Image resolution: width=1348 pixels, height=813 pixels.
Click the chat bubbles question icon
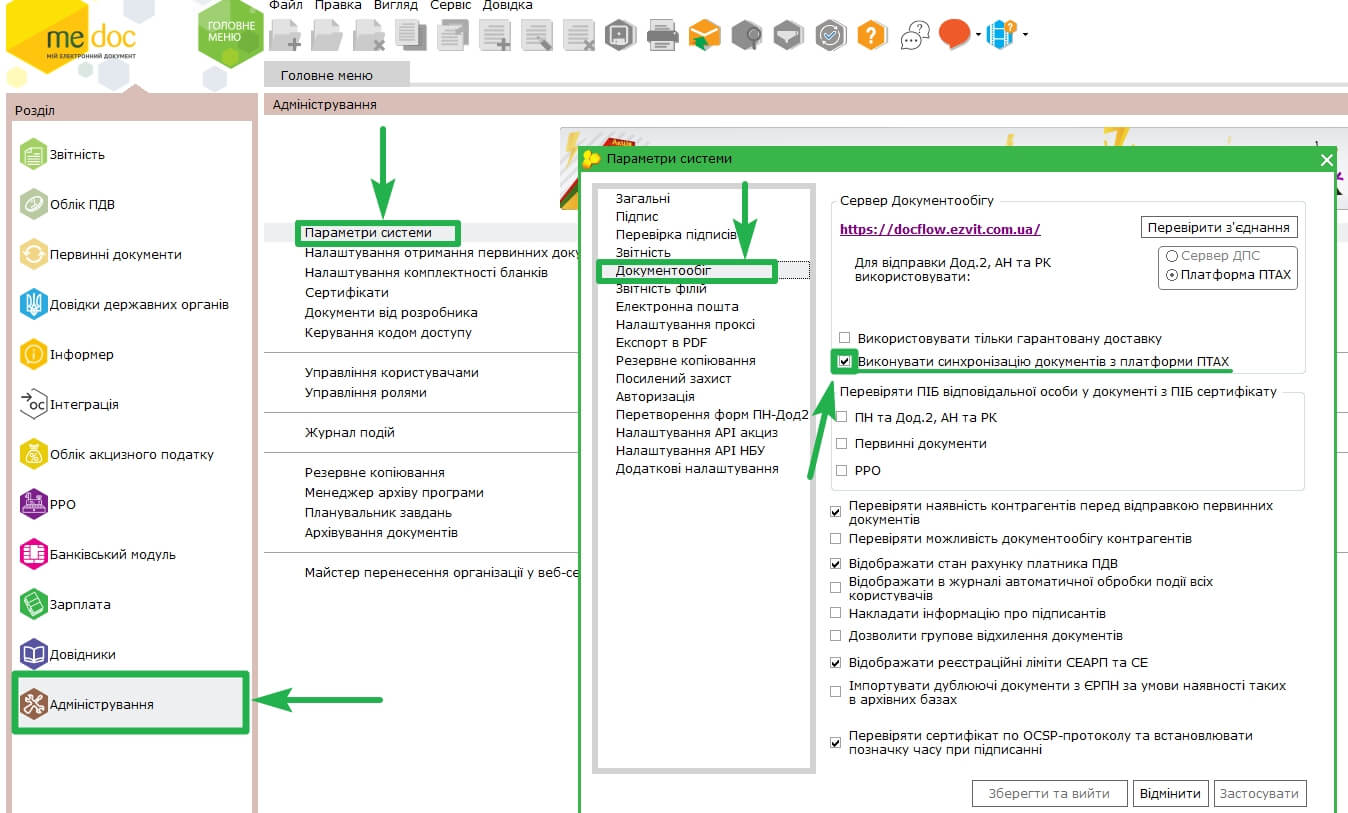click(x=915, y=36)
